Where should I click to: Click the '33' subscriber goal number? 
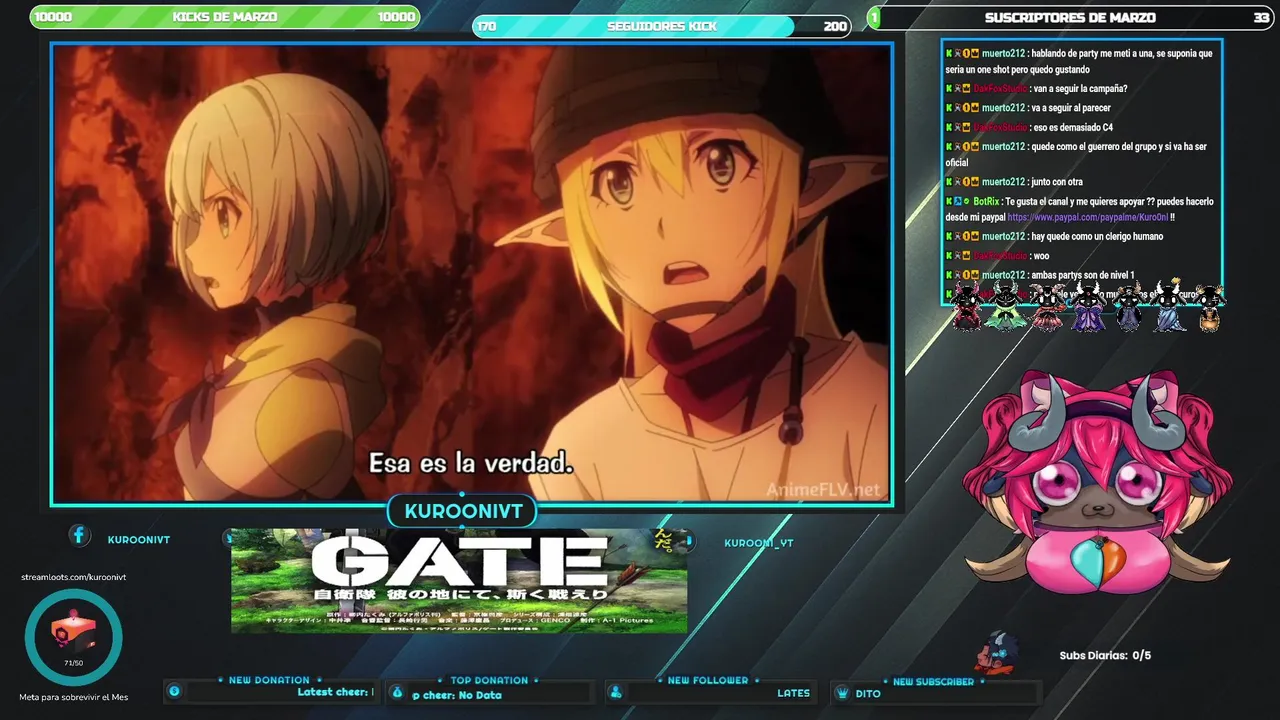click(1261, 18)
